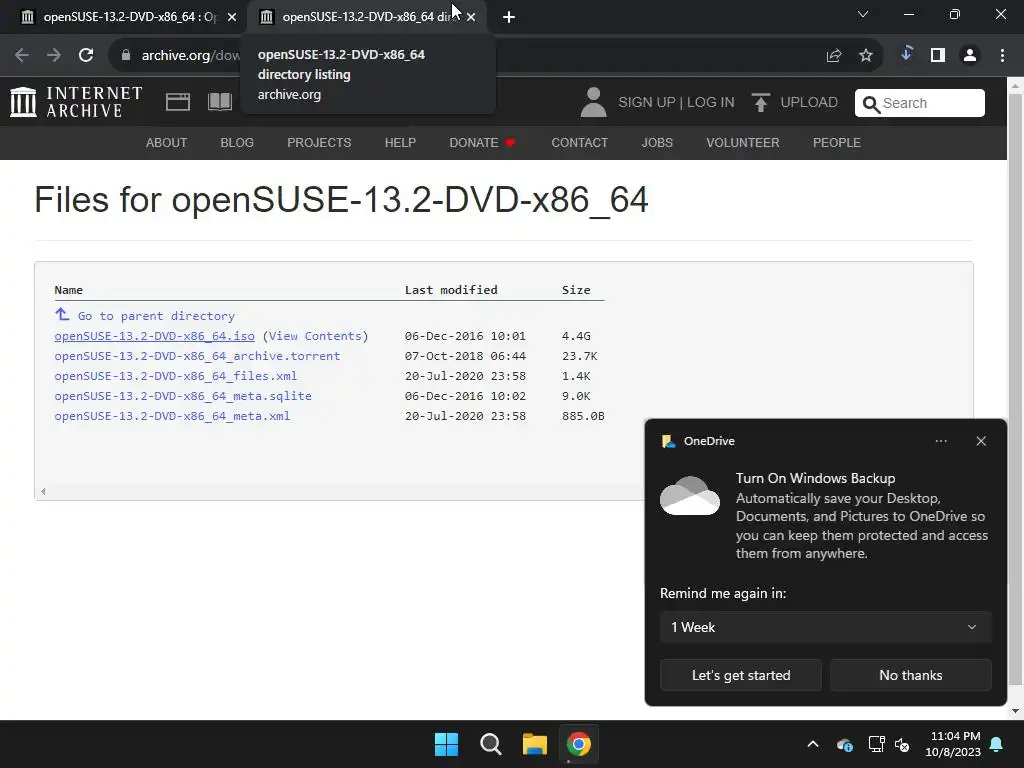Click the user avatar icon
Viewport: 1024px width, 768px height.
coord(593,103)
